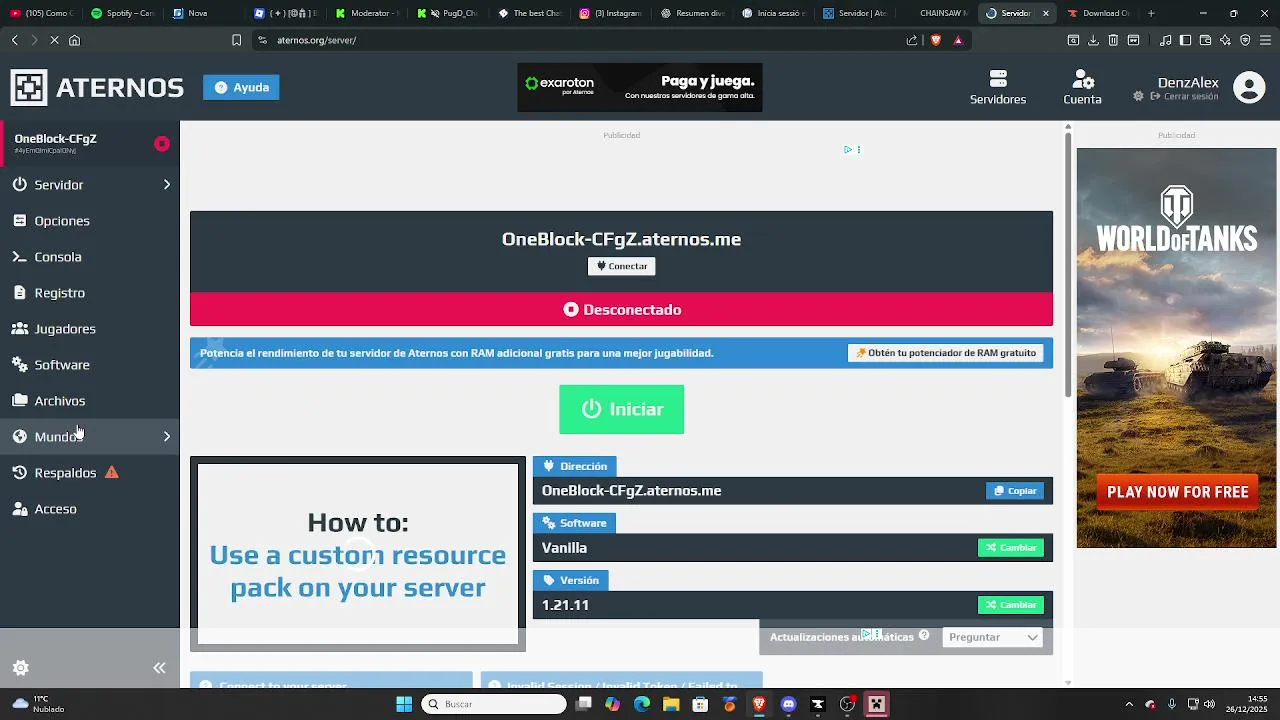Click the Cerrar sesión link
1280x720 pixels.
1184,97
